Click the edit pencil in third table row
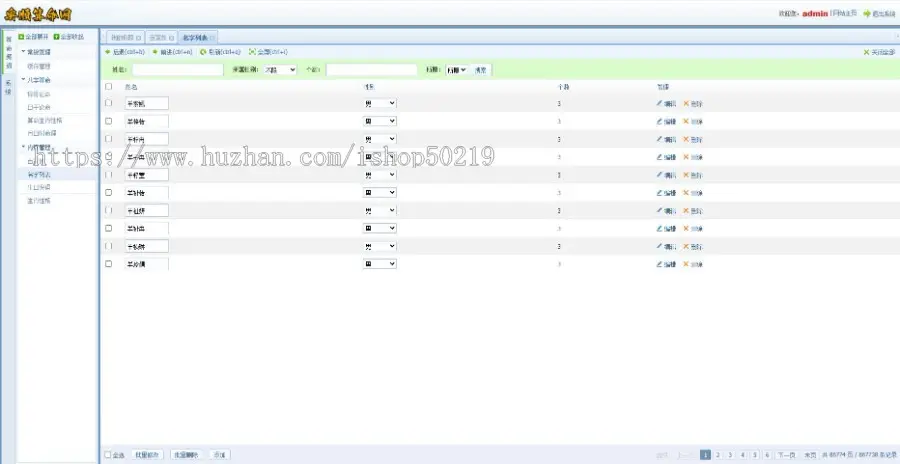This screenshot has height=464, width=900. [660, 139]
